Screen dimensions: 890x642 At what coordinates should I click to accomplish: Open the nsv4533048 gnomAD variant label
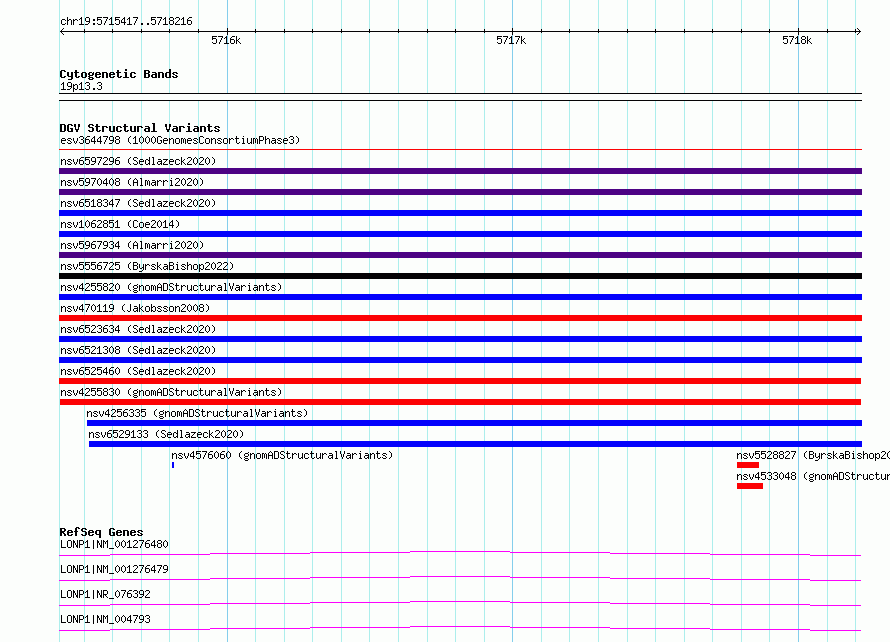813,476
